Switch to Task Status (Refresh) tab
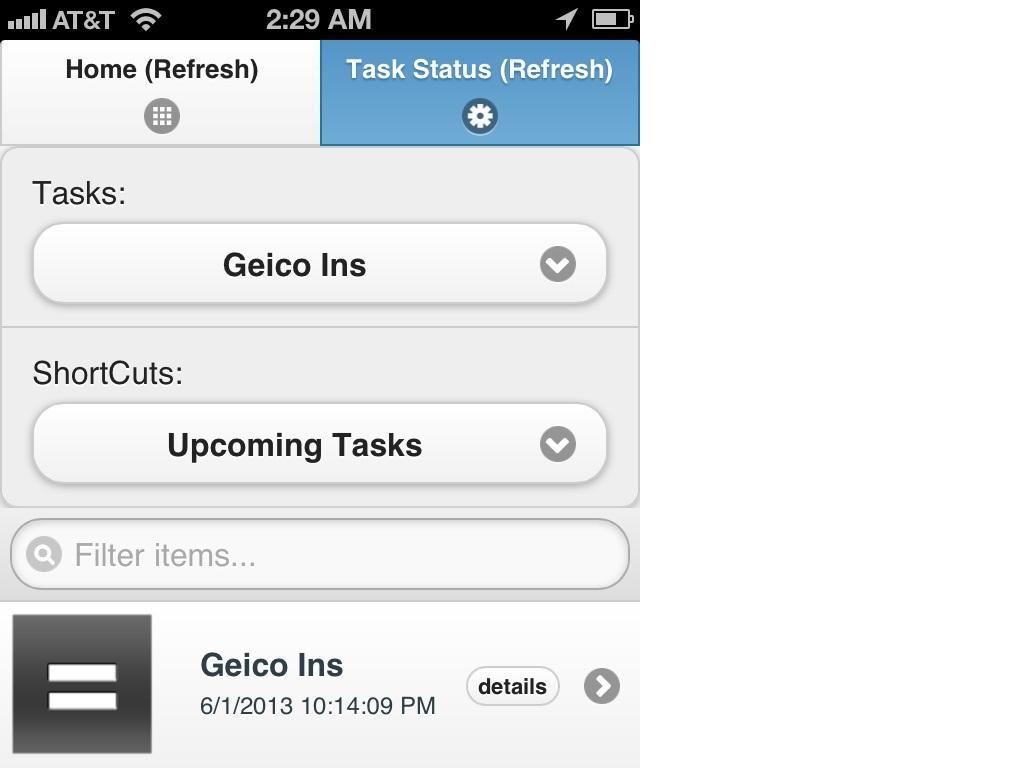This screenshot has width=1024, height=768. click(x=480, y=92)
